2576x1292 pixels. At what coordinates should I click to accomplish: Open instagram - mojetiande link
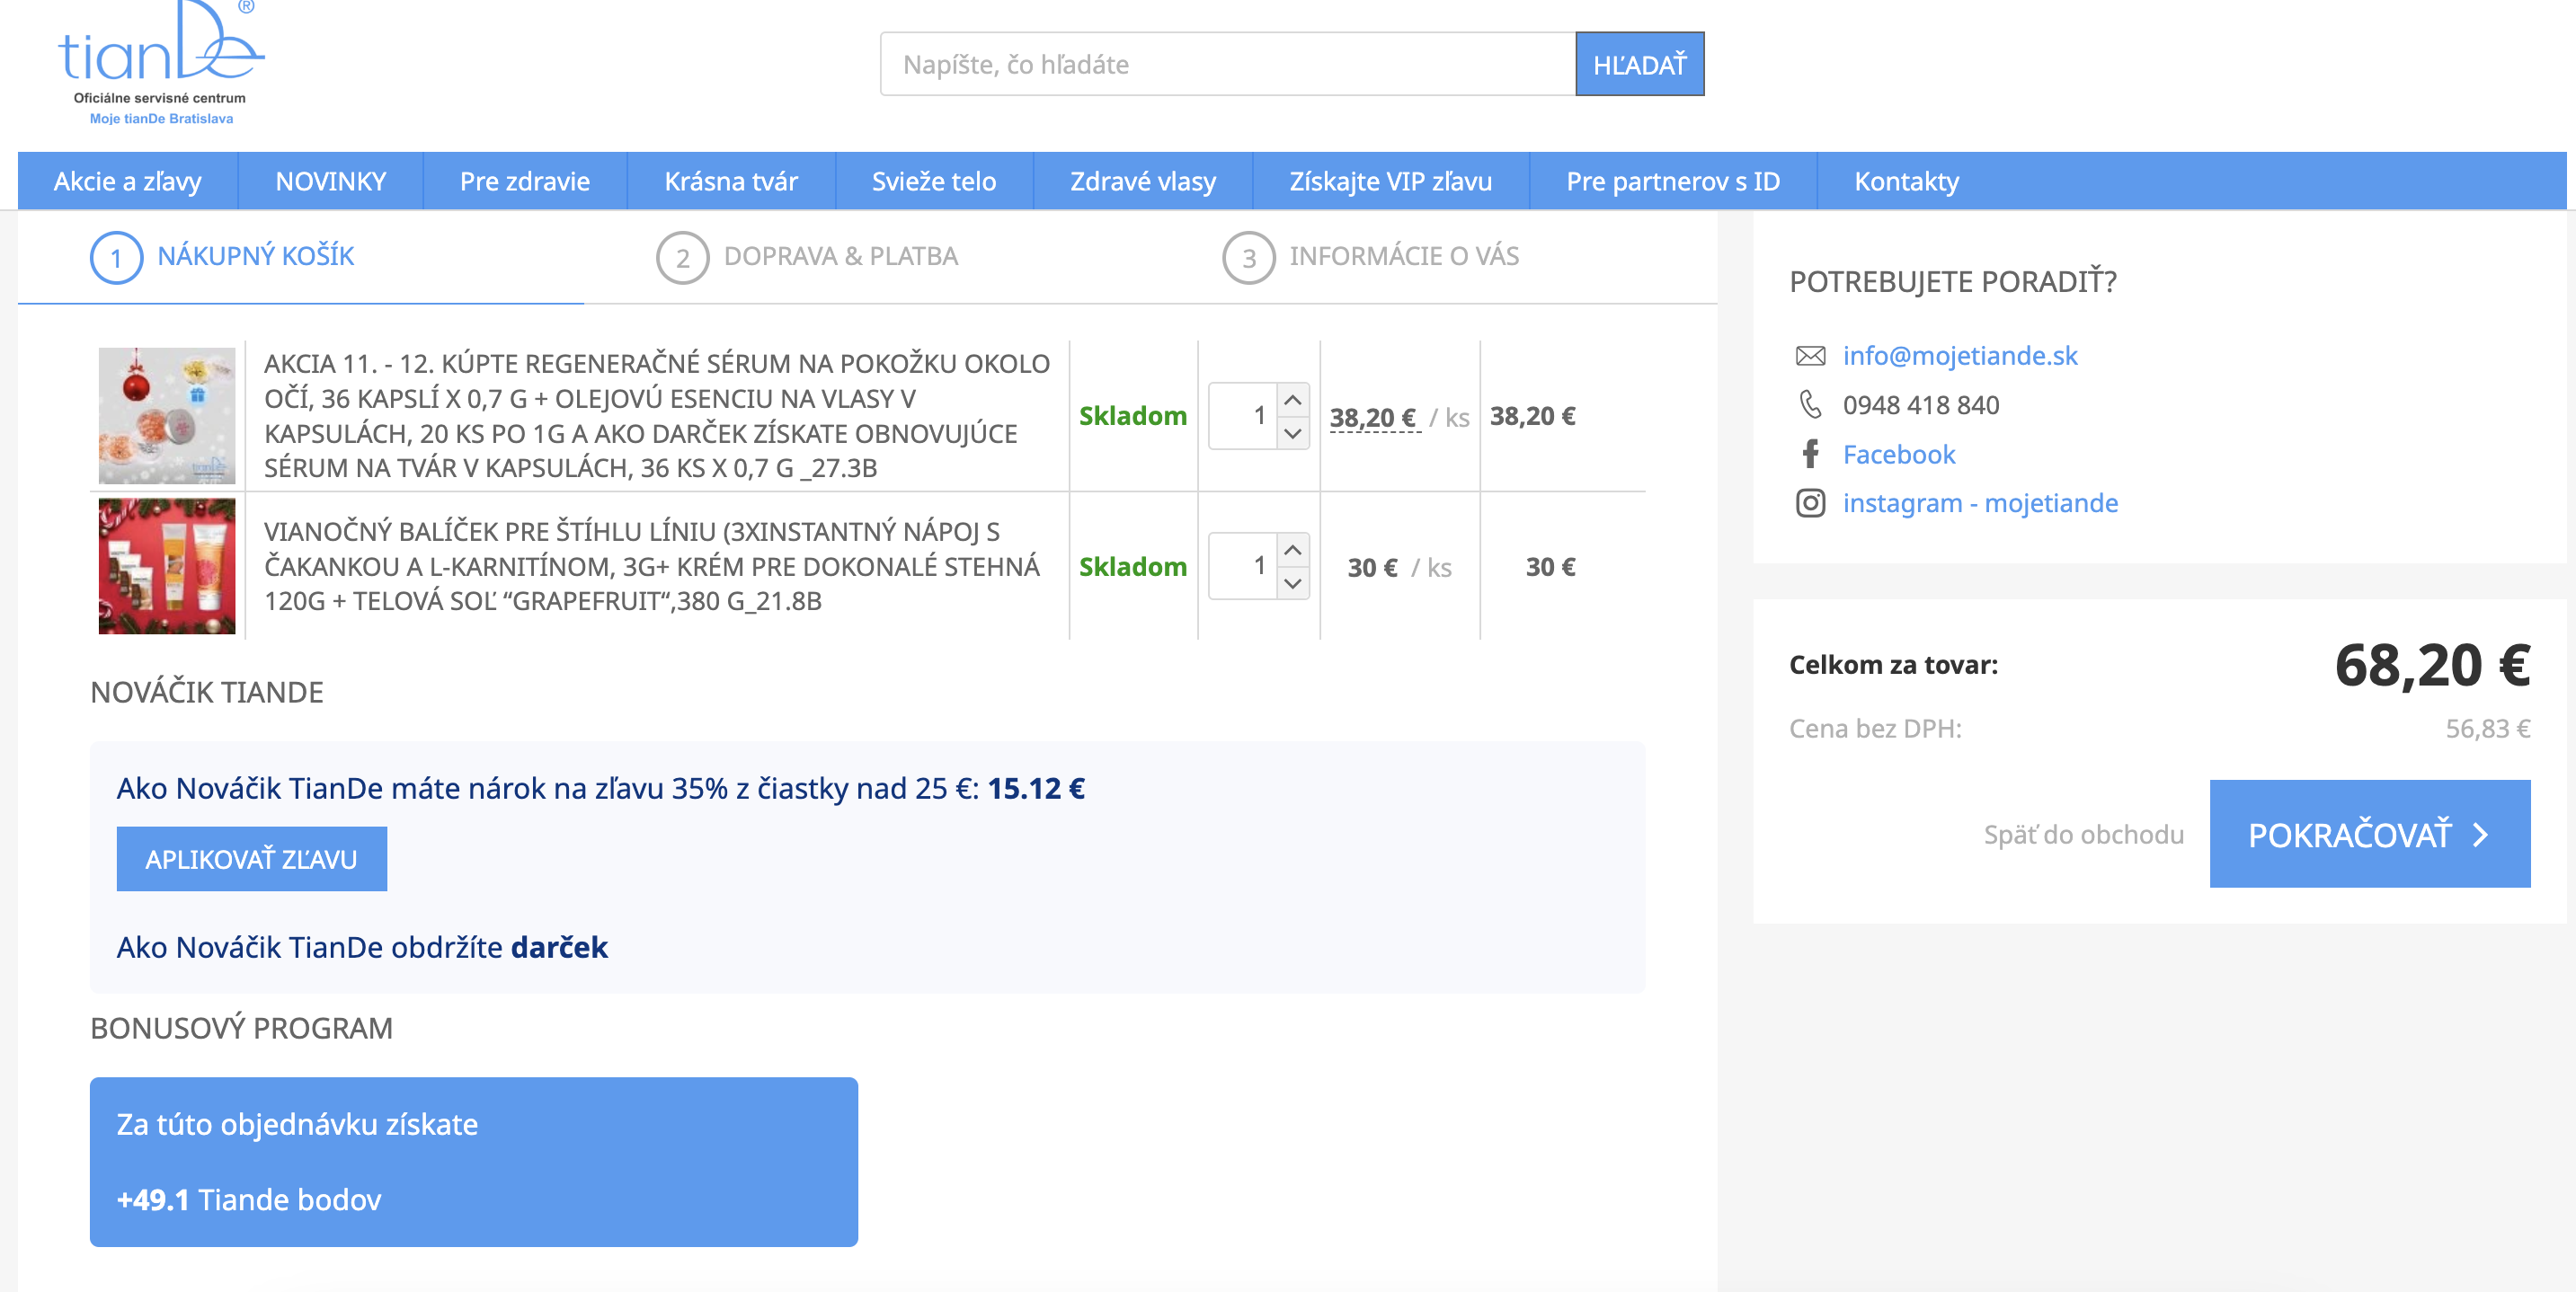coord(1980,503)
